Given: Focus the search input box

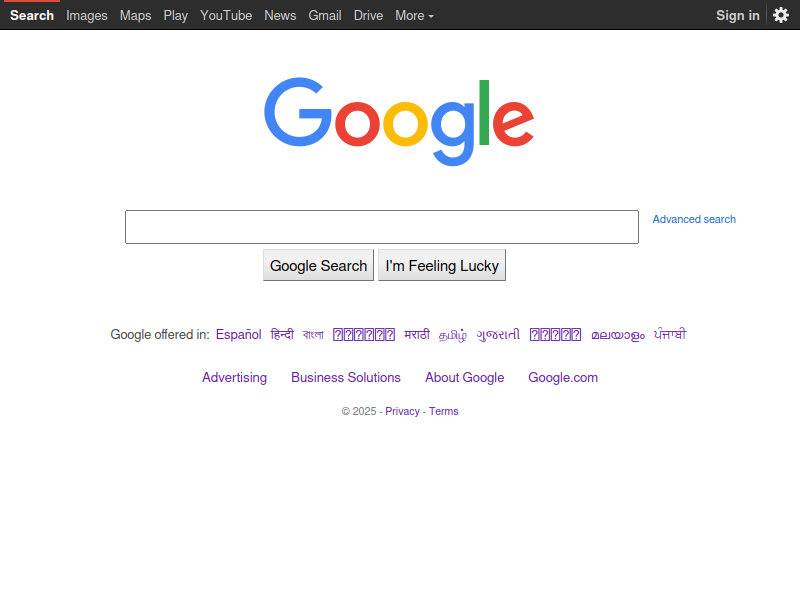Looking at the screenshot, I should pyautogui.click(x=382, y=227).
